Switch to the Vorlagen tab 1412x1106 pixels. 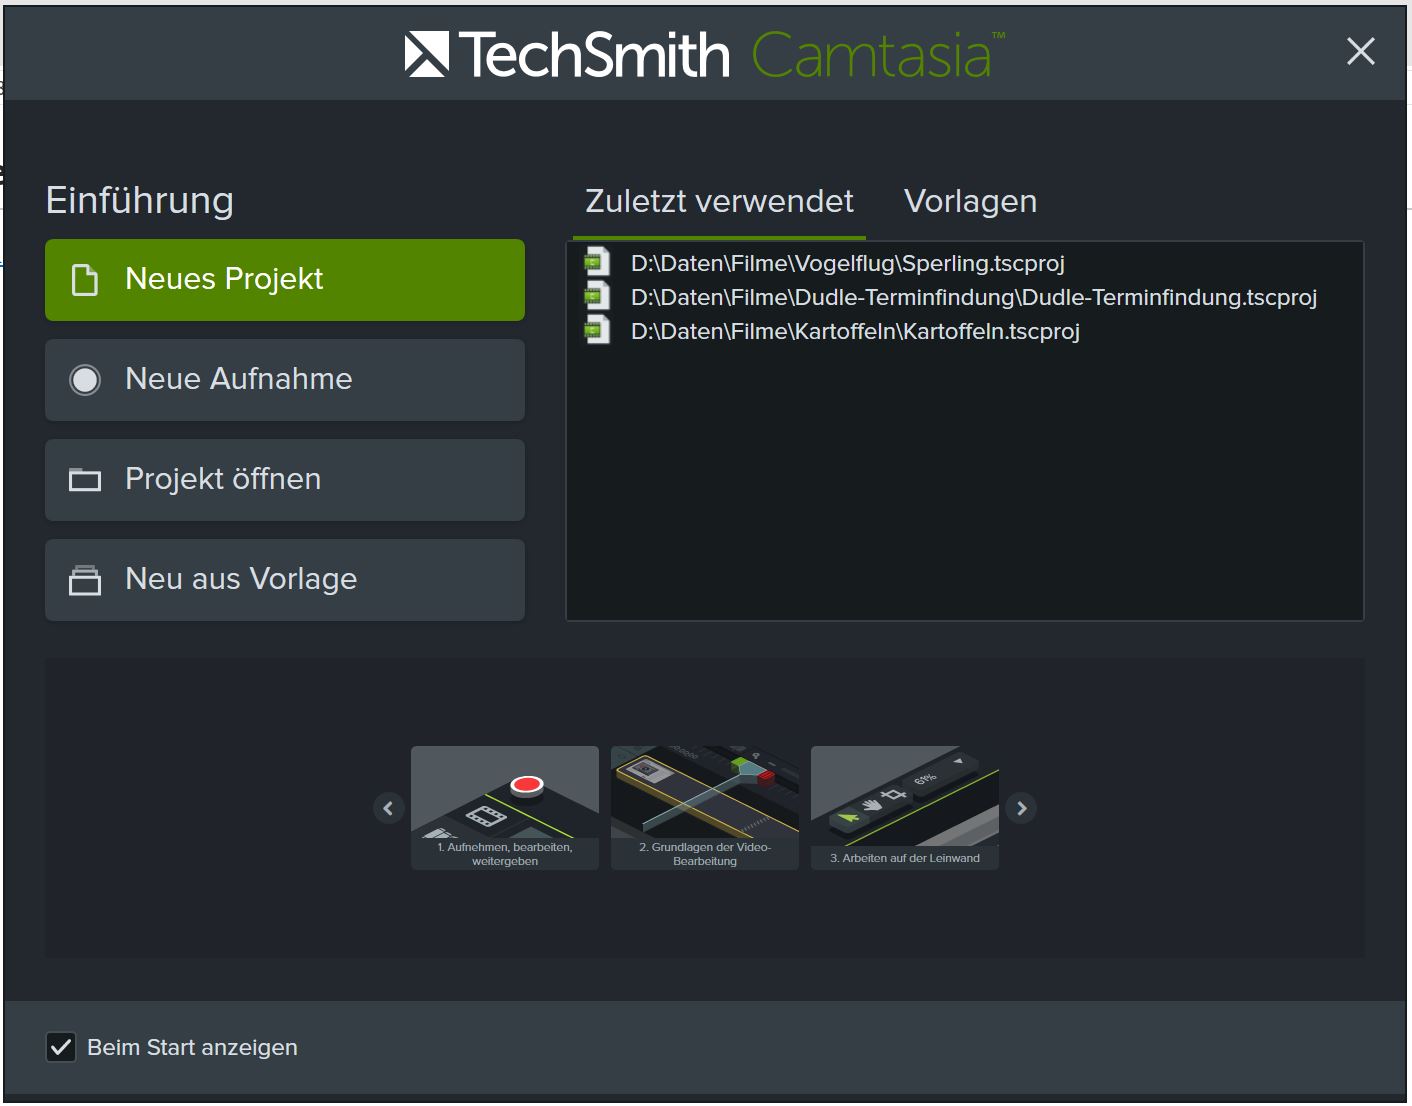pos(970,201)
